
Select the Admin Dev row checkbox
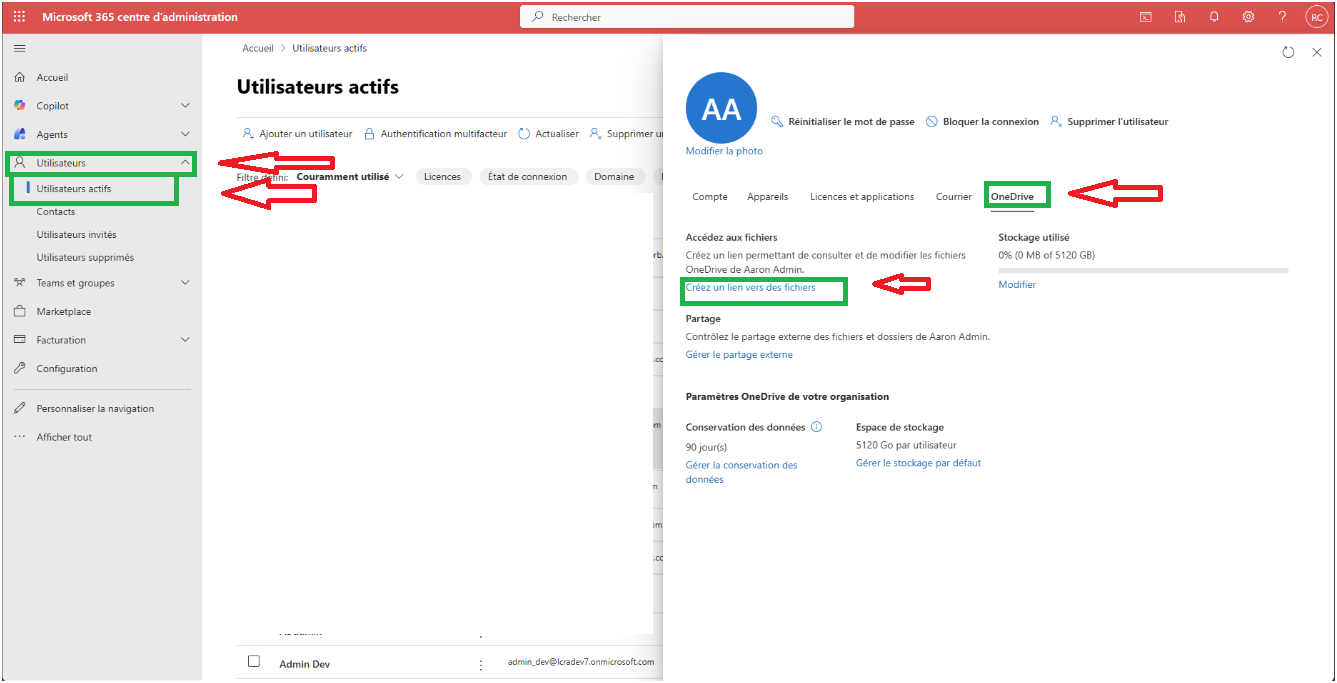point(254,661)
